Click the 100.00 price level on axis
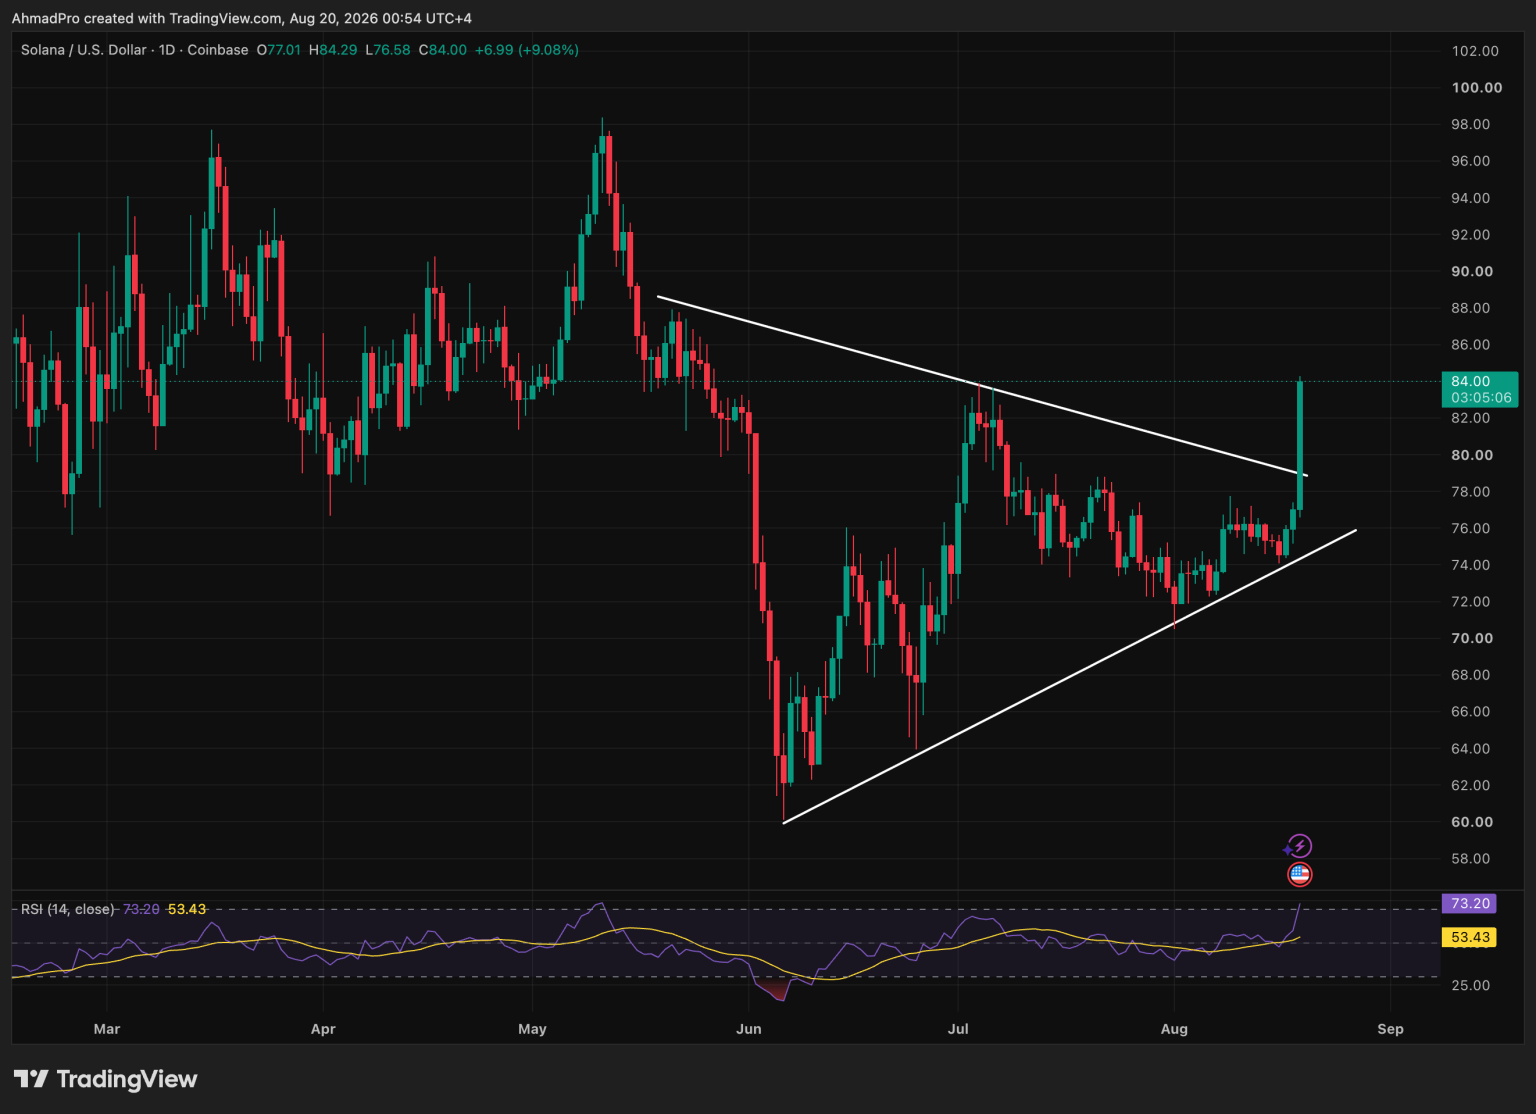The height and width of the screenshot is (1114, 1536). (1476, 88)
